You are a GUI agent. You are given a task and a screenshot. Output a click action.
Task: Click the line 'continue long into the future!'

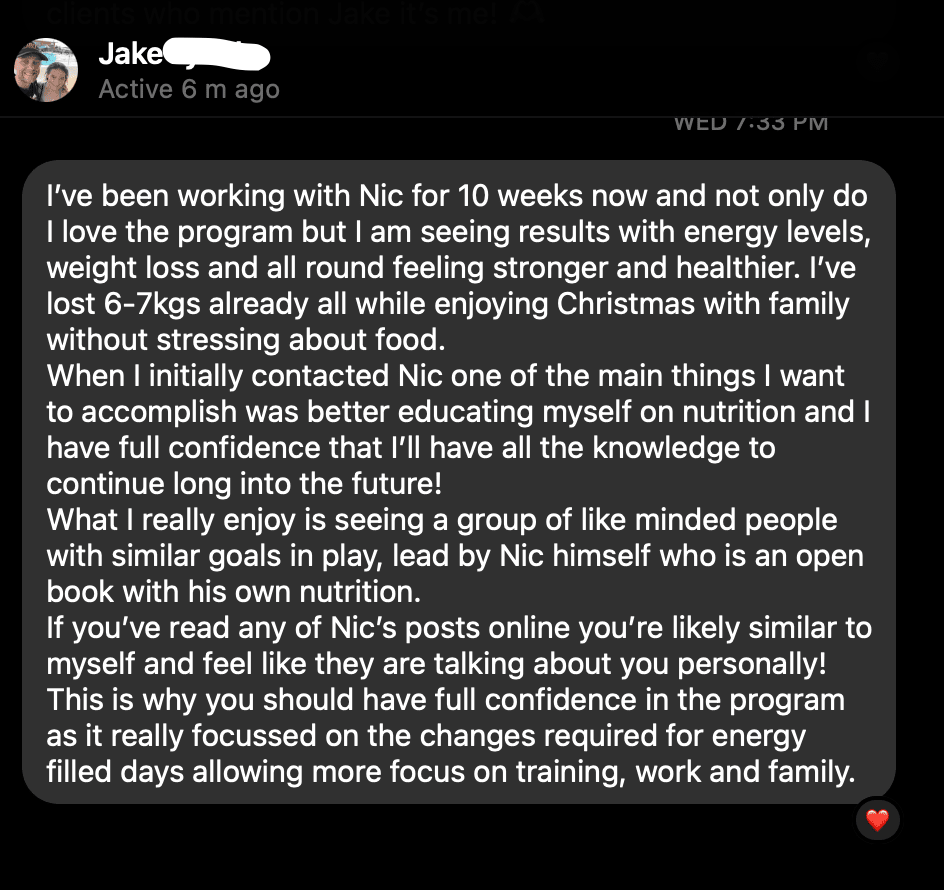point(244,484)
